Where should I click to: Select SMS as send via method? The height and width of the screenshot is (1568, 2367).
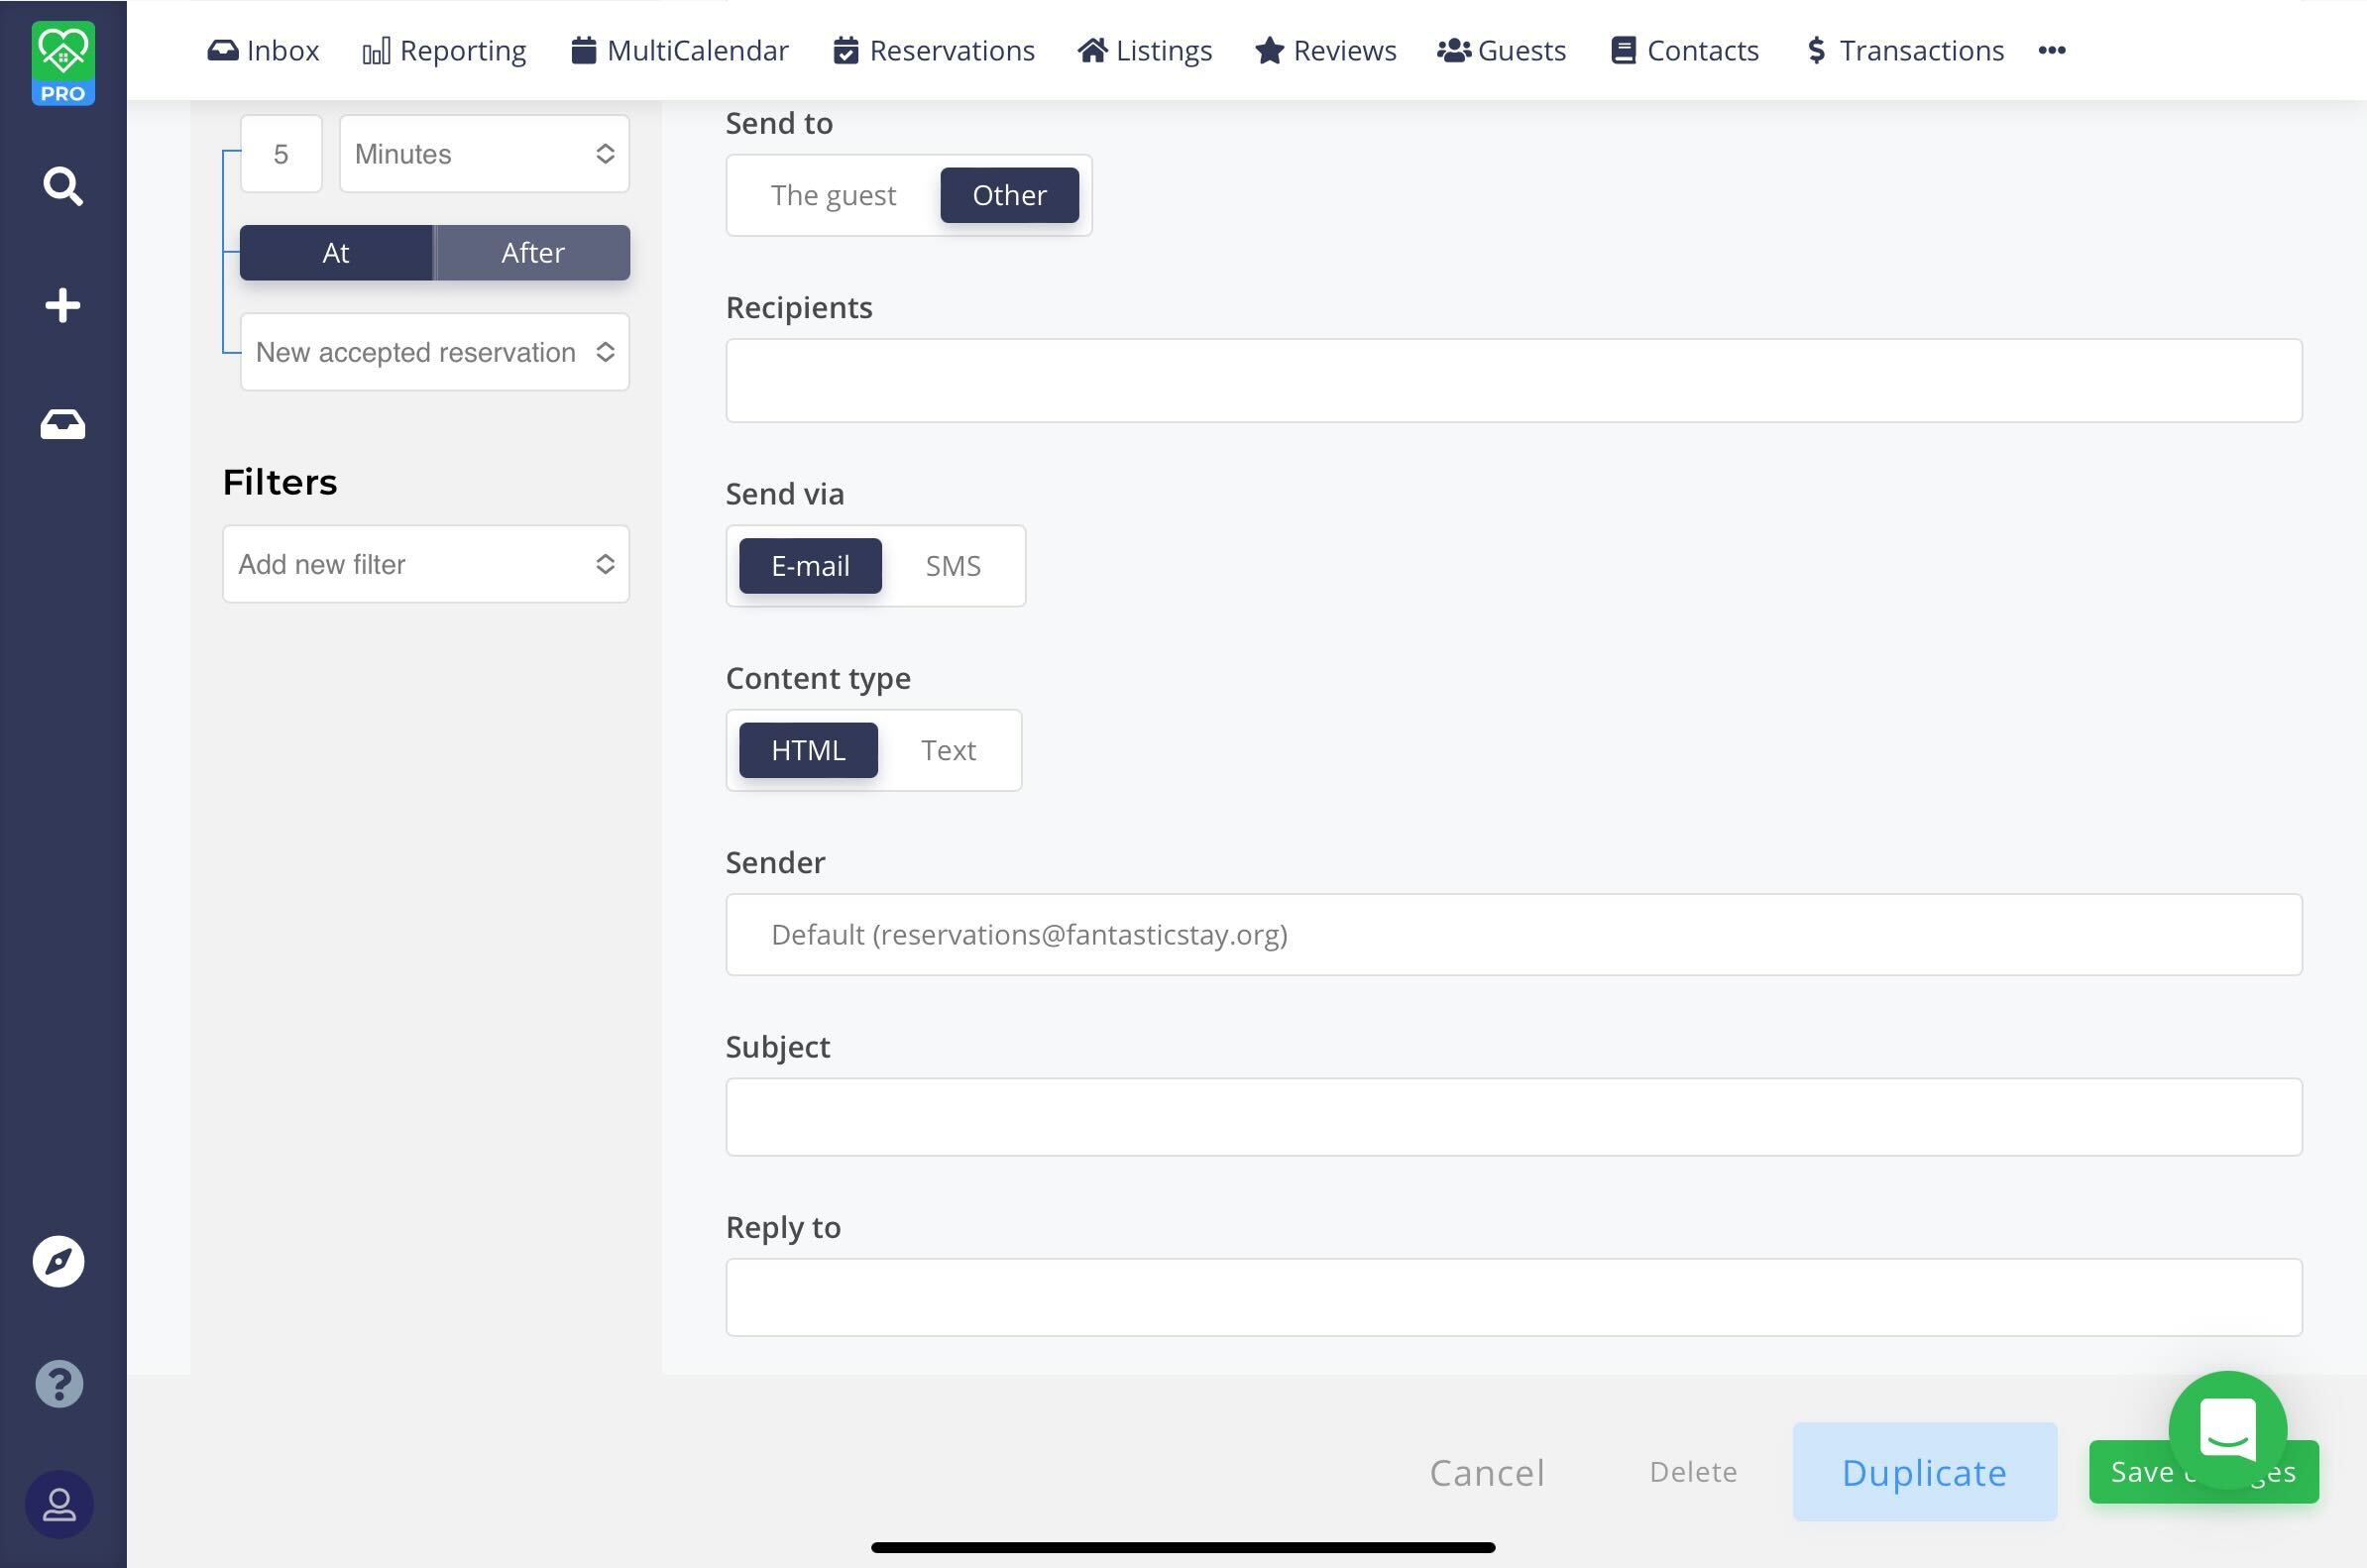pyautogui.click(x=952, y=566)
